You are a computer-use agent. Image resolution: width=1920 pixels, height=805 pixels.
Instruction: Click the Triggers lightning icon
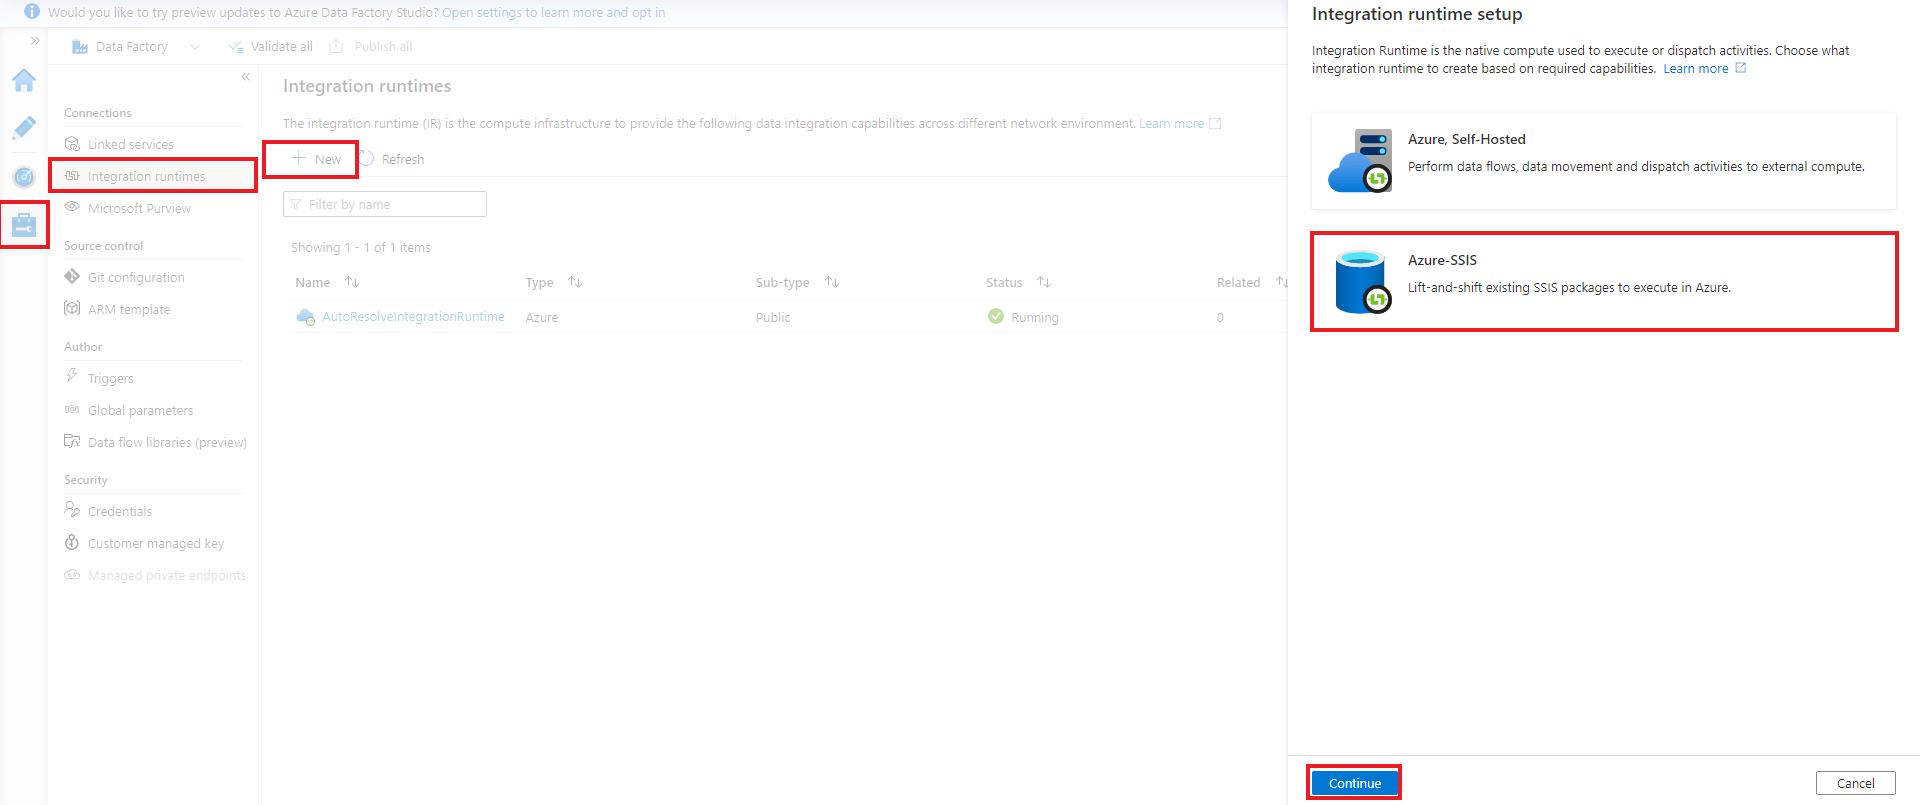point(72,376)
